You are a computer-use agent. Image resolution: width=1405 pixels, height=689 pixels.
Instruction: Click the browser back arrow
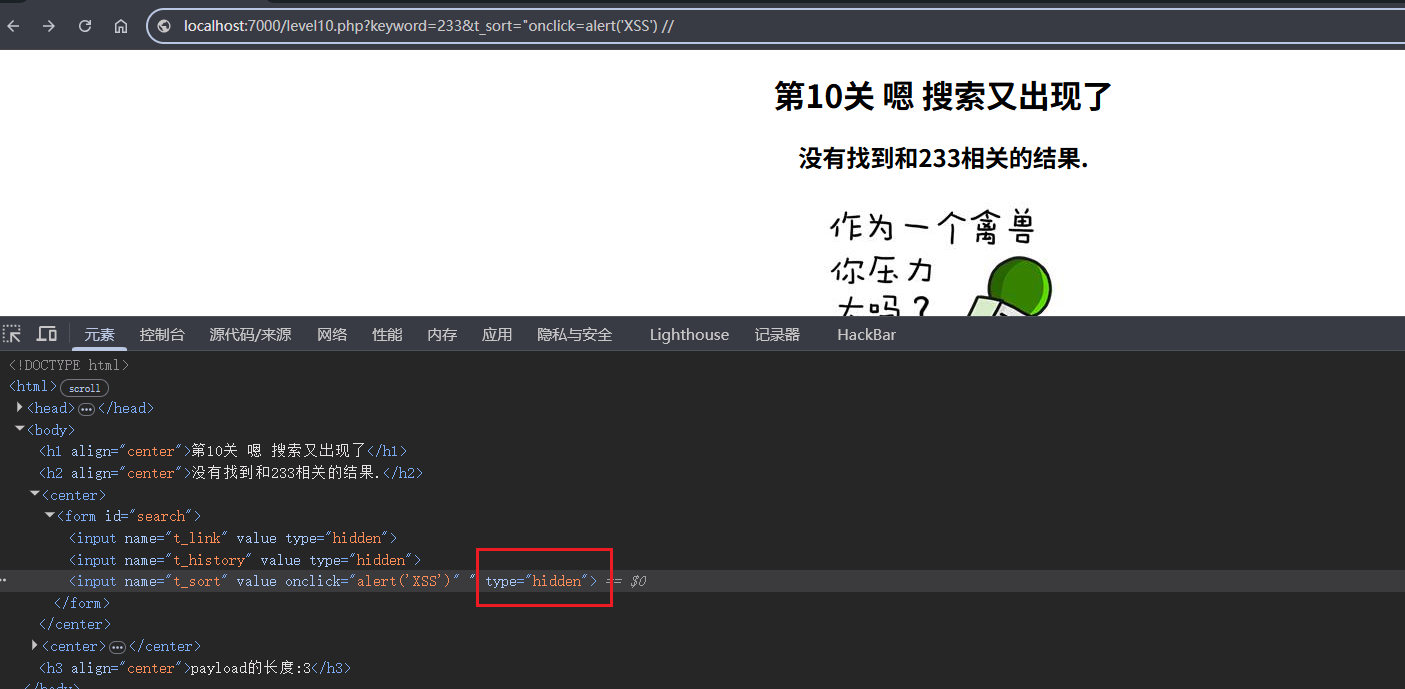point(13,26)
